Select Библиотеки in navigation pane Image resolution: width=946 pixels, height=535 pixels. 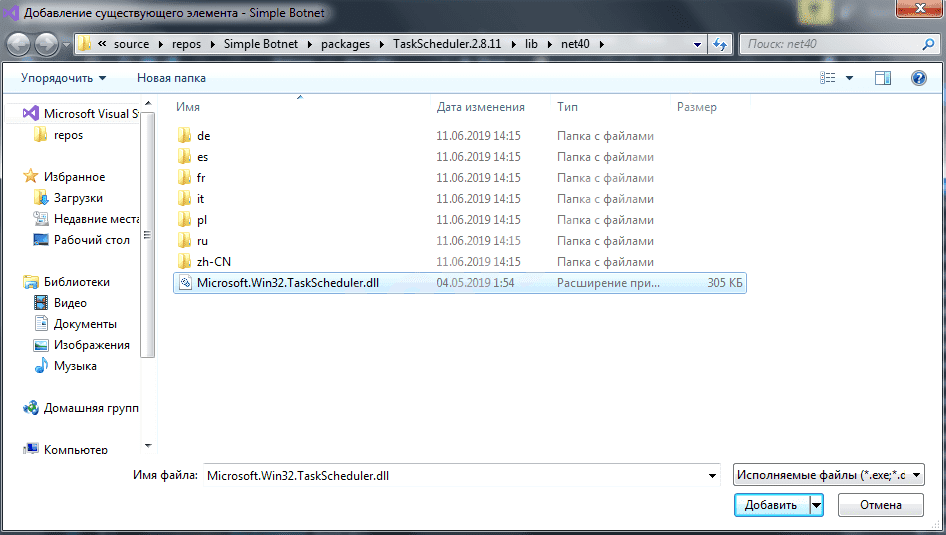pyautogui.click(x=77, y=282)
